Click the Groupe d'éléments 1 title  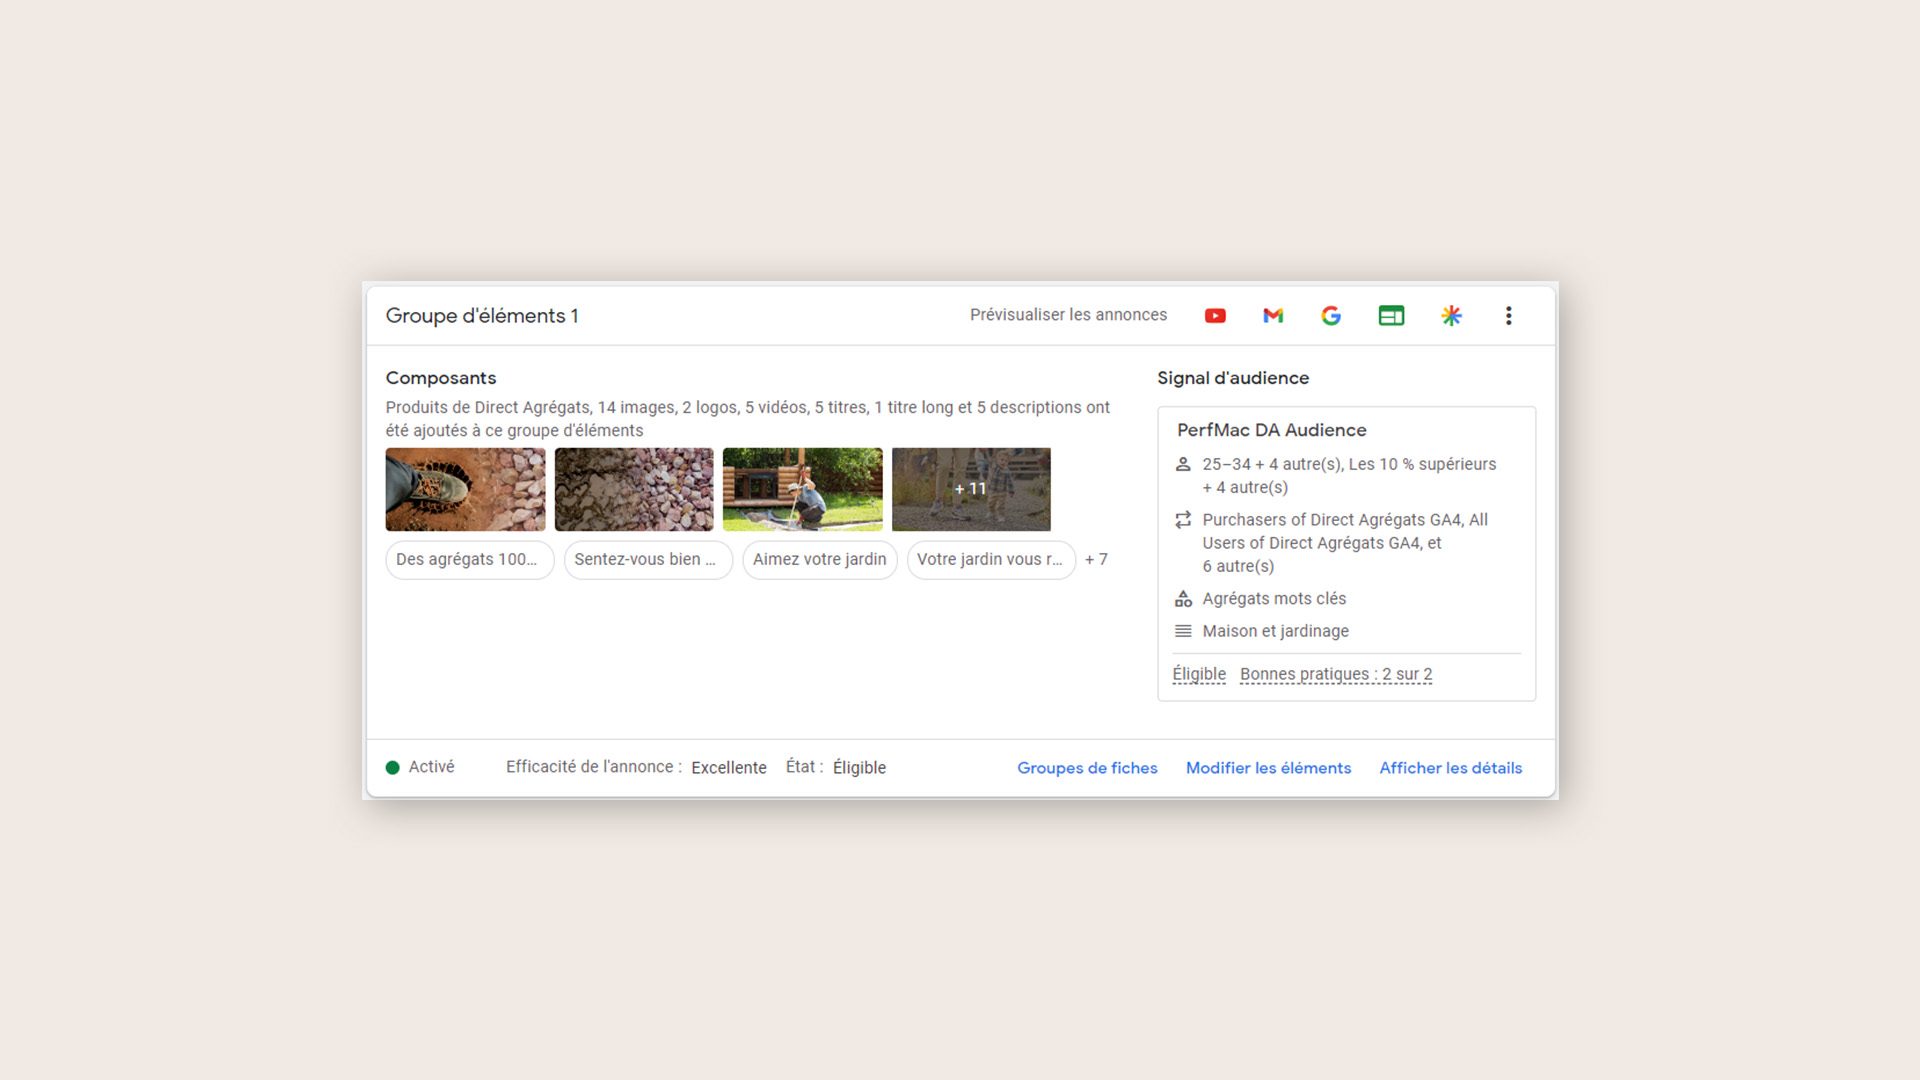[482, 316]
